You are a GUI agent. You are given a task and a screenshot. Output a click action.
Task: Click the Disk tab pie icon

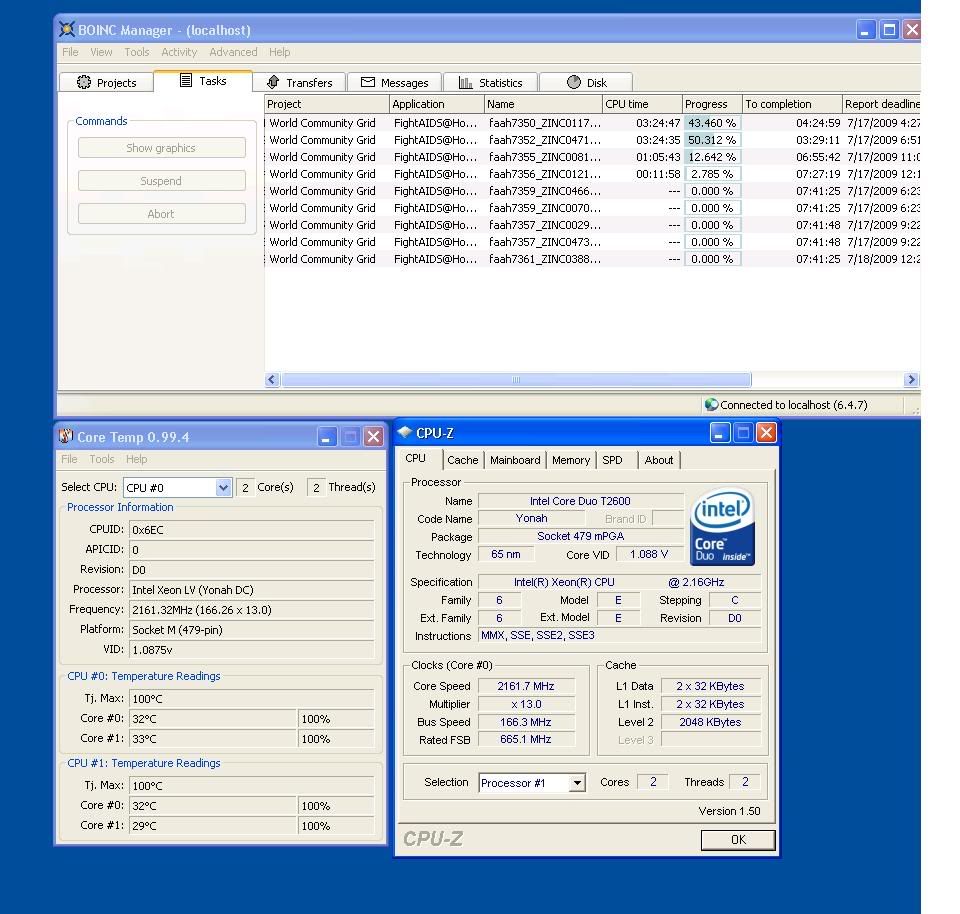coord(574,83)
